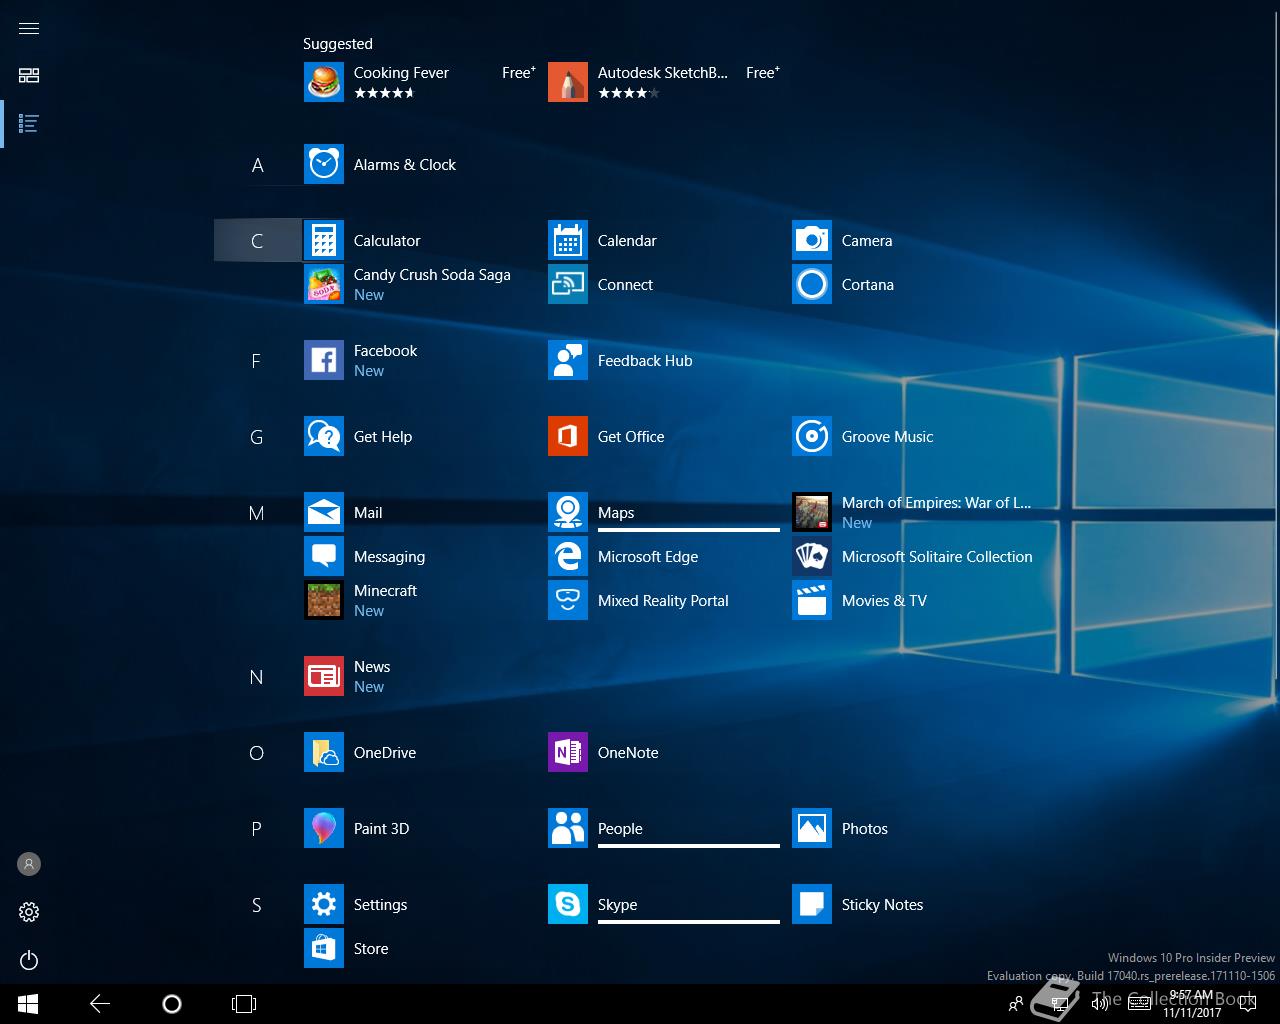Click the Suggested section heading
Screen dimensions: 1280x1024
point(338,44)
